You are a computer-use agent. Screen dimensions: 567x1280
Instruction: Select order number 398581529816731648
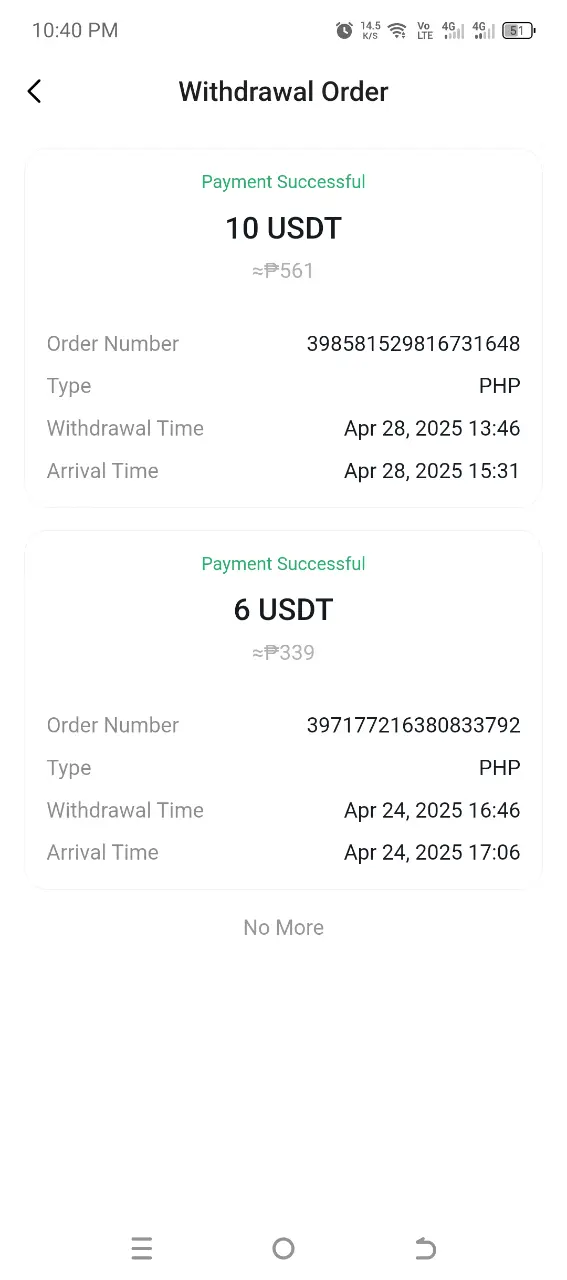(x=413, y=344)
